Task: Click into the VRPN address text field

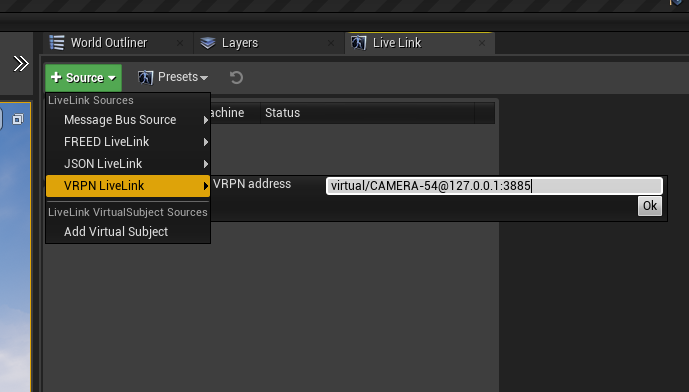Action: tap(494, 186)
